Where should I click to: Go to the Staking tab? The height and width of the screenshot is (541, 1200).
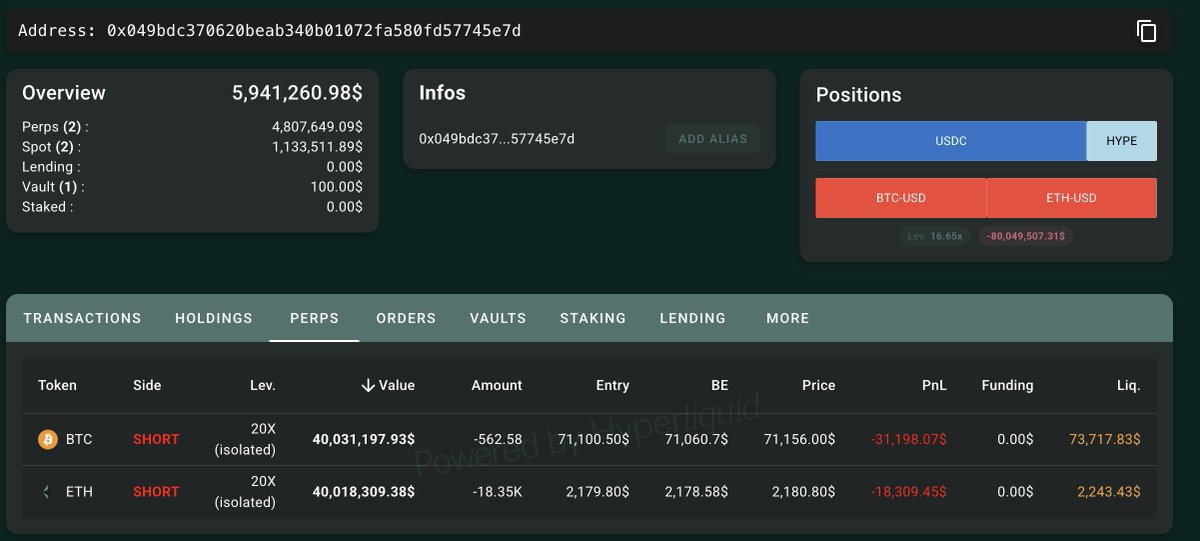pos(593,318)
